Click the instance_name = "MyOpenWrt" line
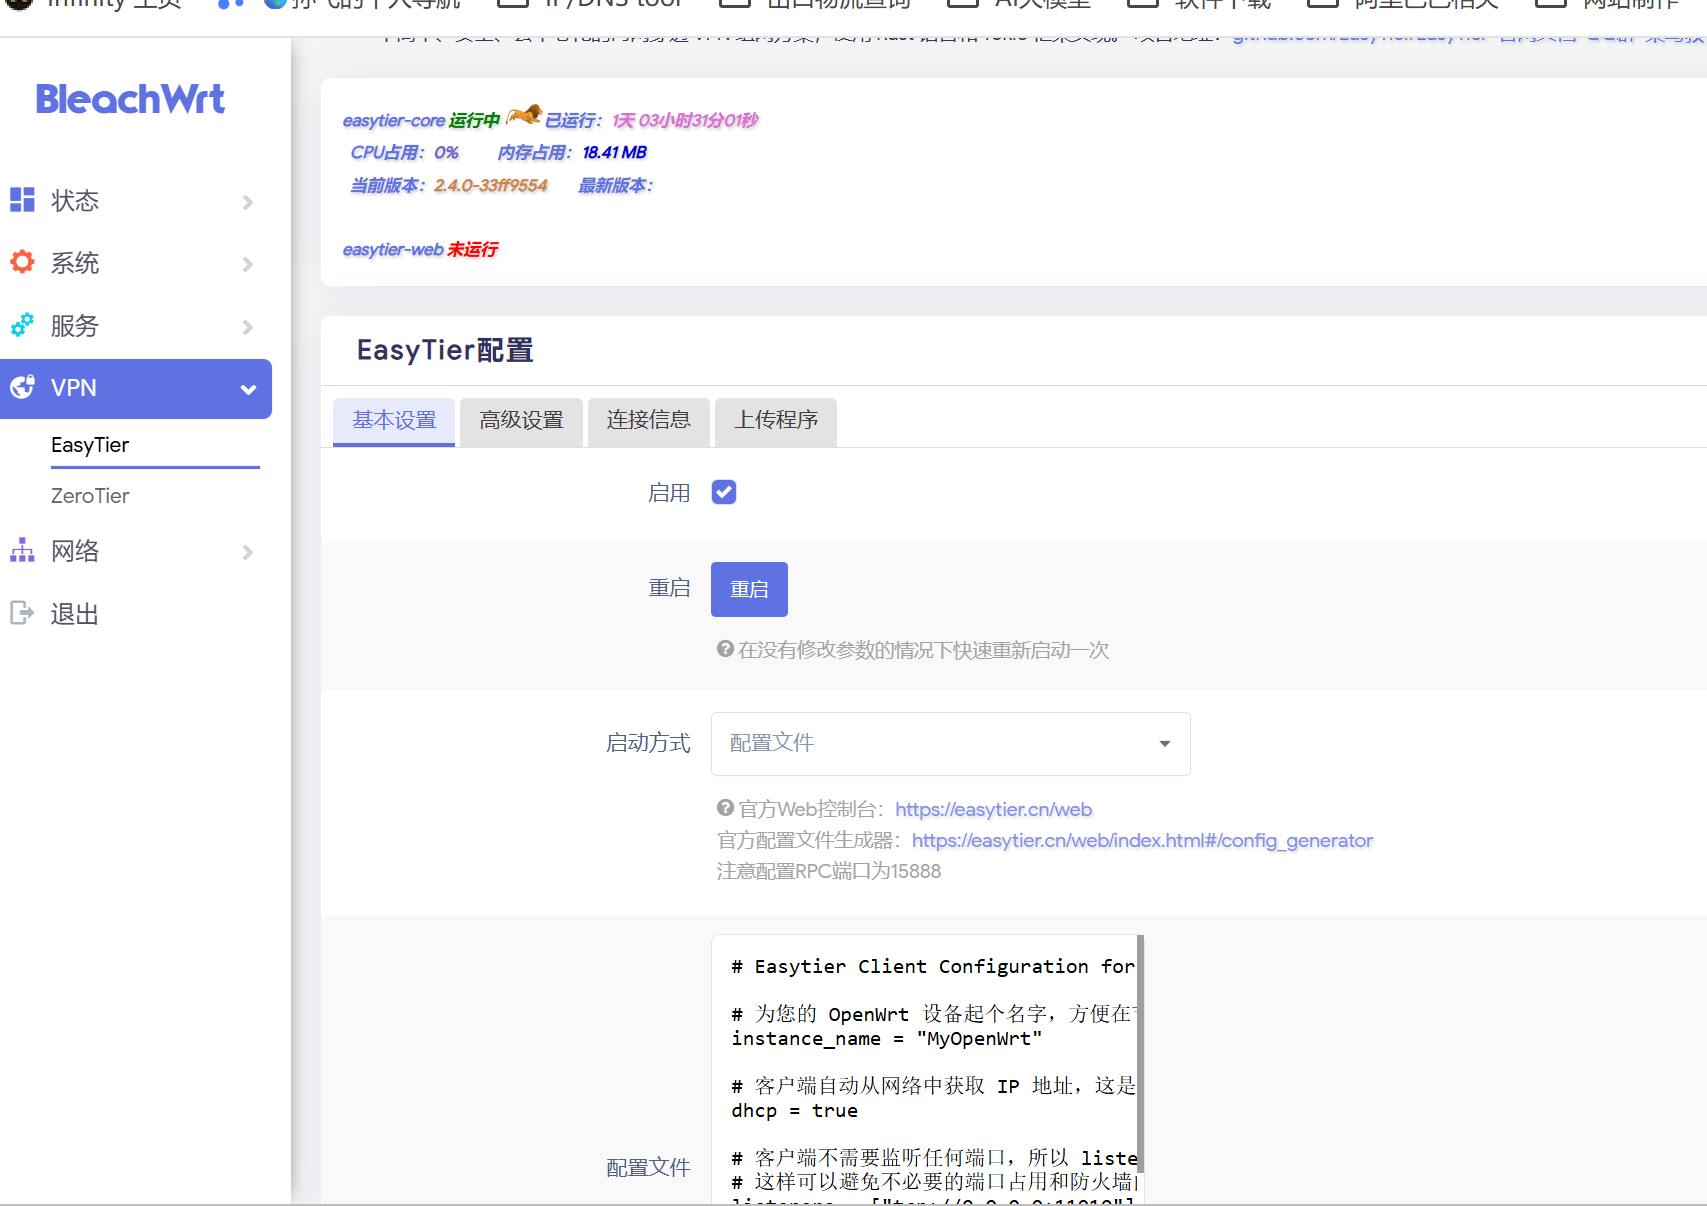The image size is (1707, 1206). [x=887, y=1038]
